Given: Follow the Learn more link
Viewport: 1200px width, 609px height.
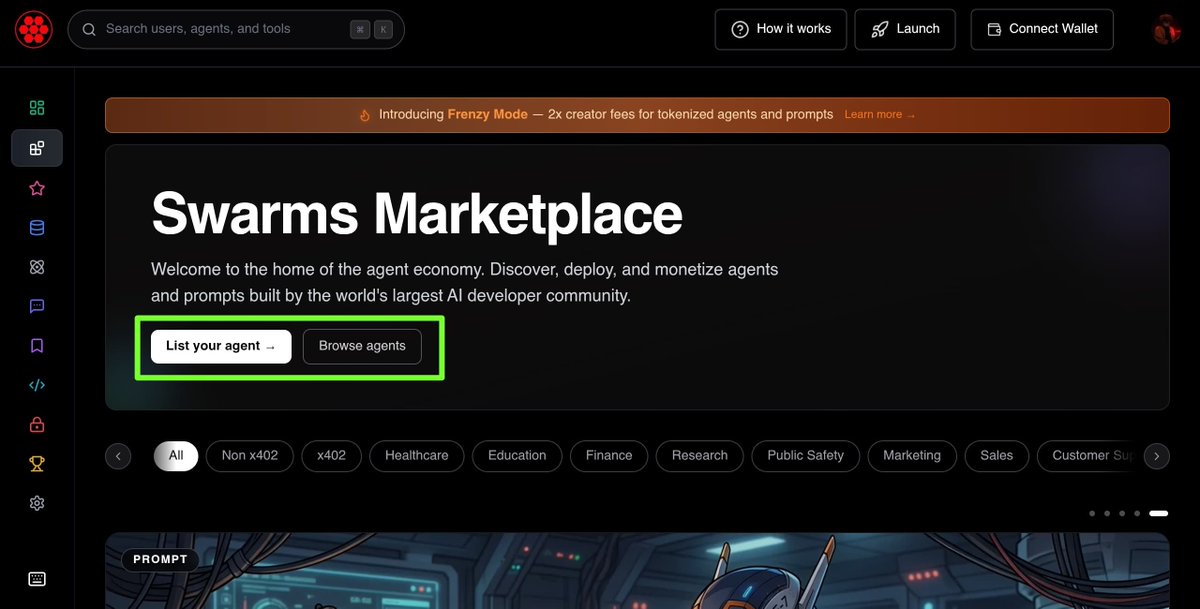Looking at the screenshot, I should tap(880, 115).
